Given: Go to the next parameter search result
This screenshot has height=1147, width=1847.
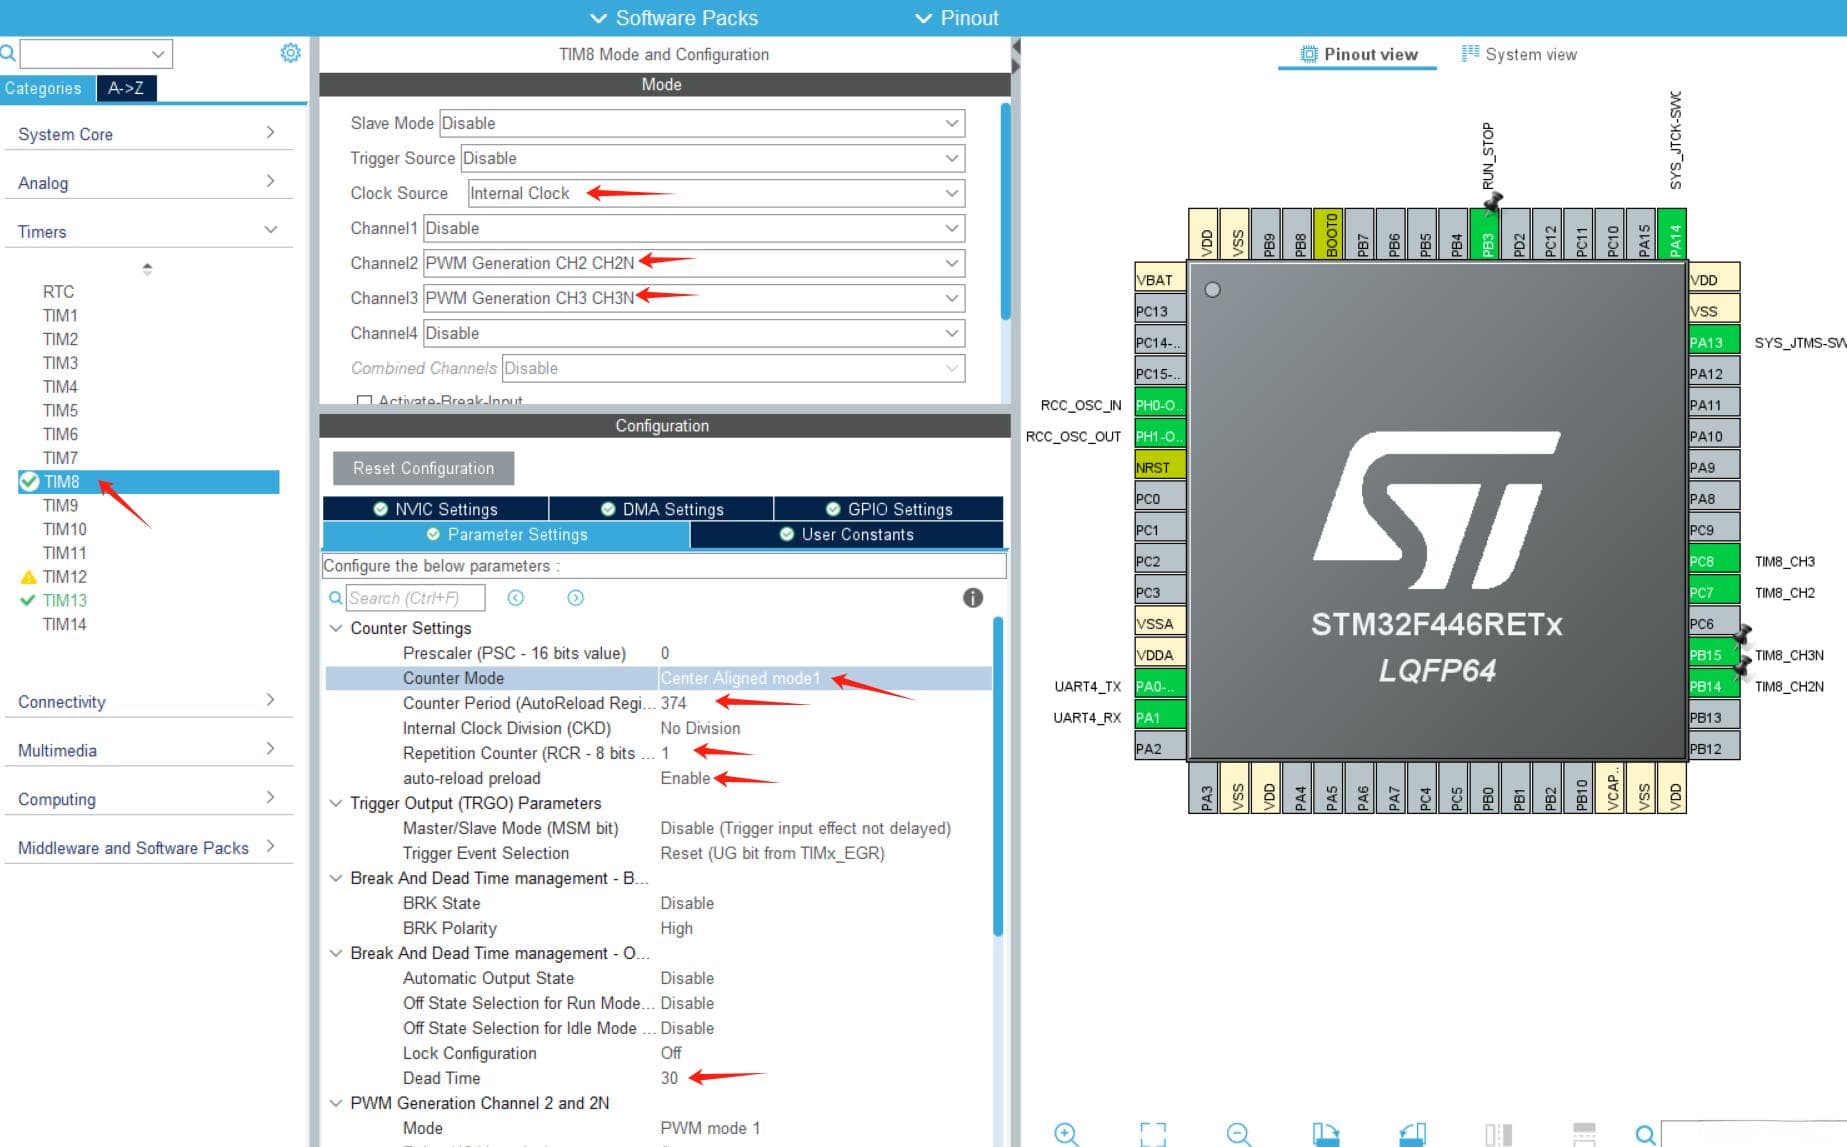Looking at the screenshot, I should pos(576,598).
